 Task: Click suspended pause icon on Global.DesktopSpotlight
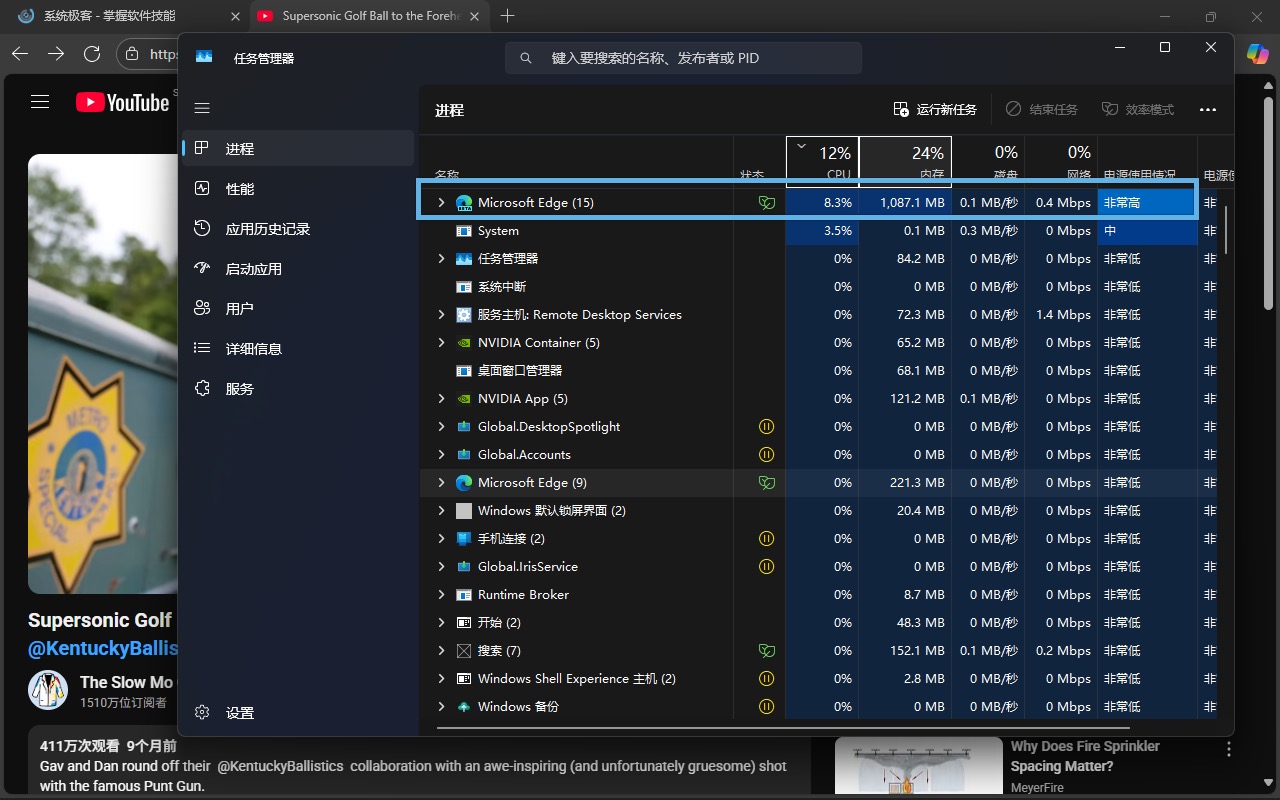click(767, 426)
